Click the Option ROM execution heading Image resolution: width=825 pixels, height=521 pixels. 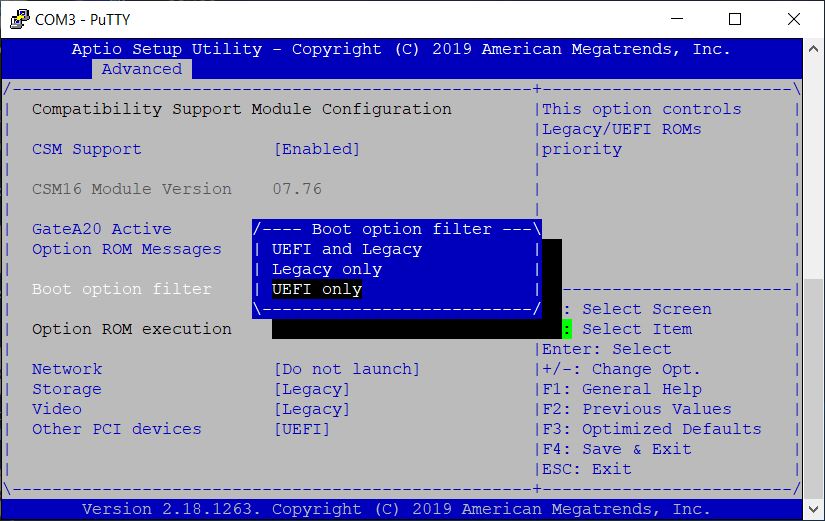click(132, 329)
